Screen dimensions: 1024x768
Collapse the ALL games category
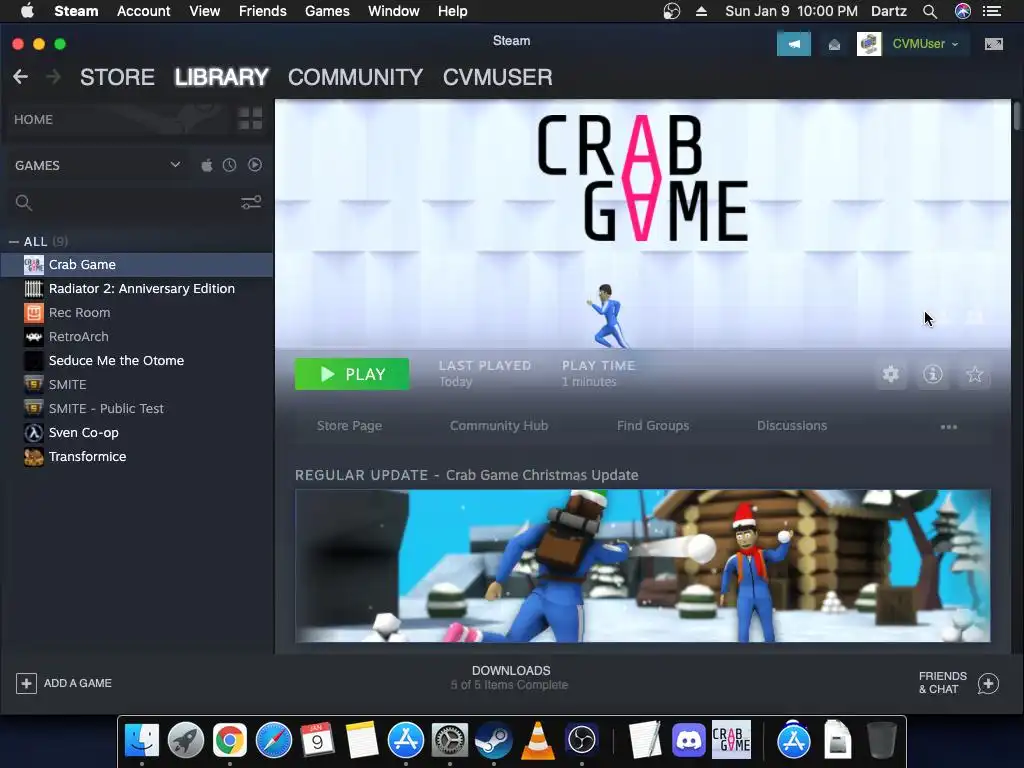pos(14,242)
